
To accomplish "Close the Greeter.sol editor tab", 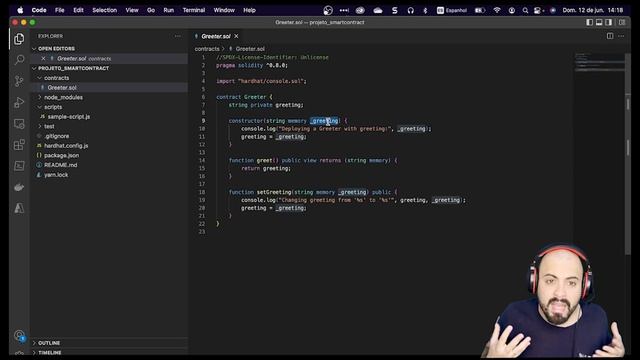I will pos(236,36).
